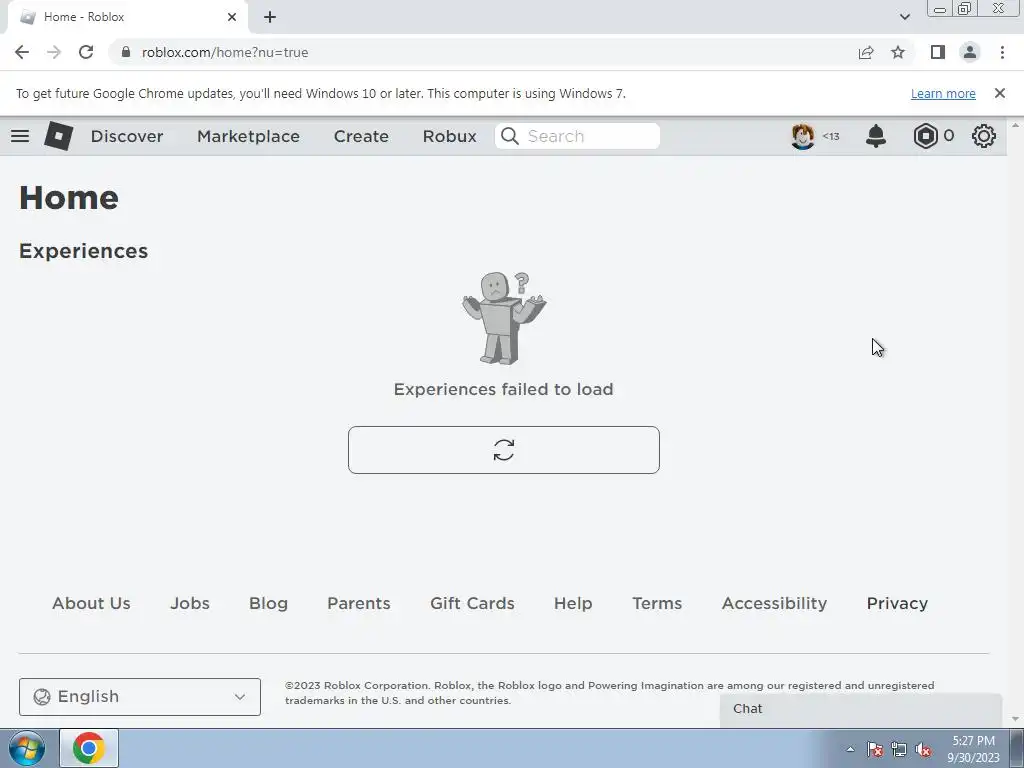Open the Accessibility footer link
The height and width of the screenshot is (768, 1024).
774,603
